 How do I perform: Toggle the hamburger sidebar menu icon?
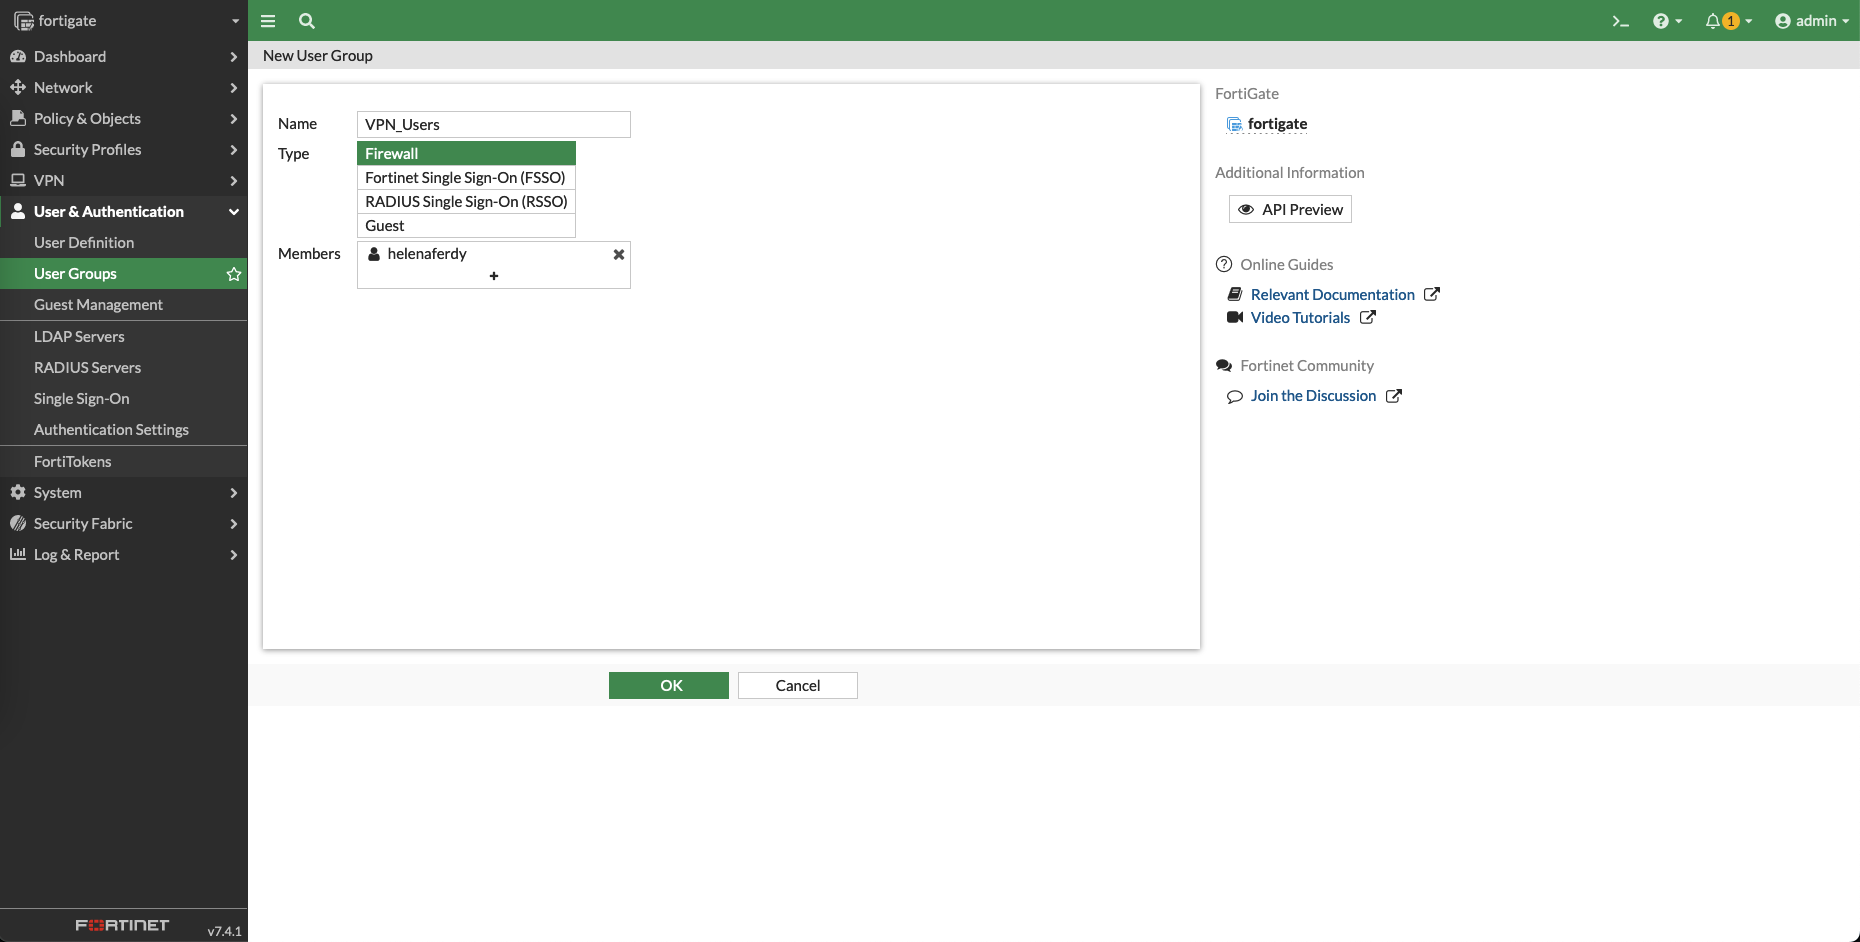(x=268, y=21)
